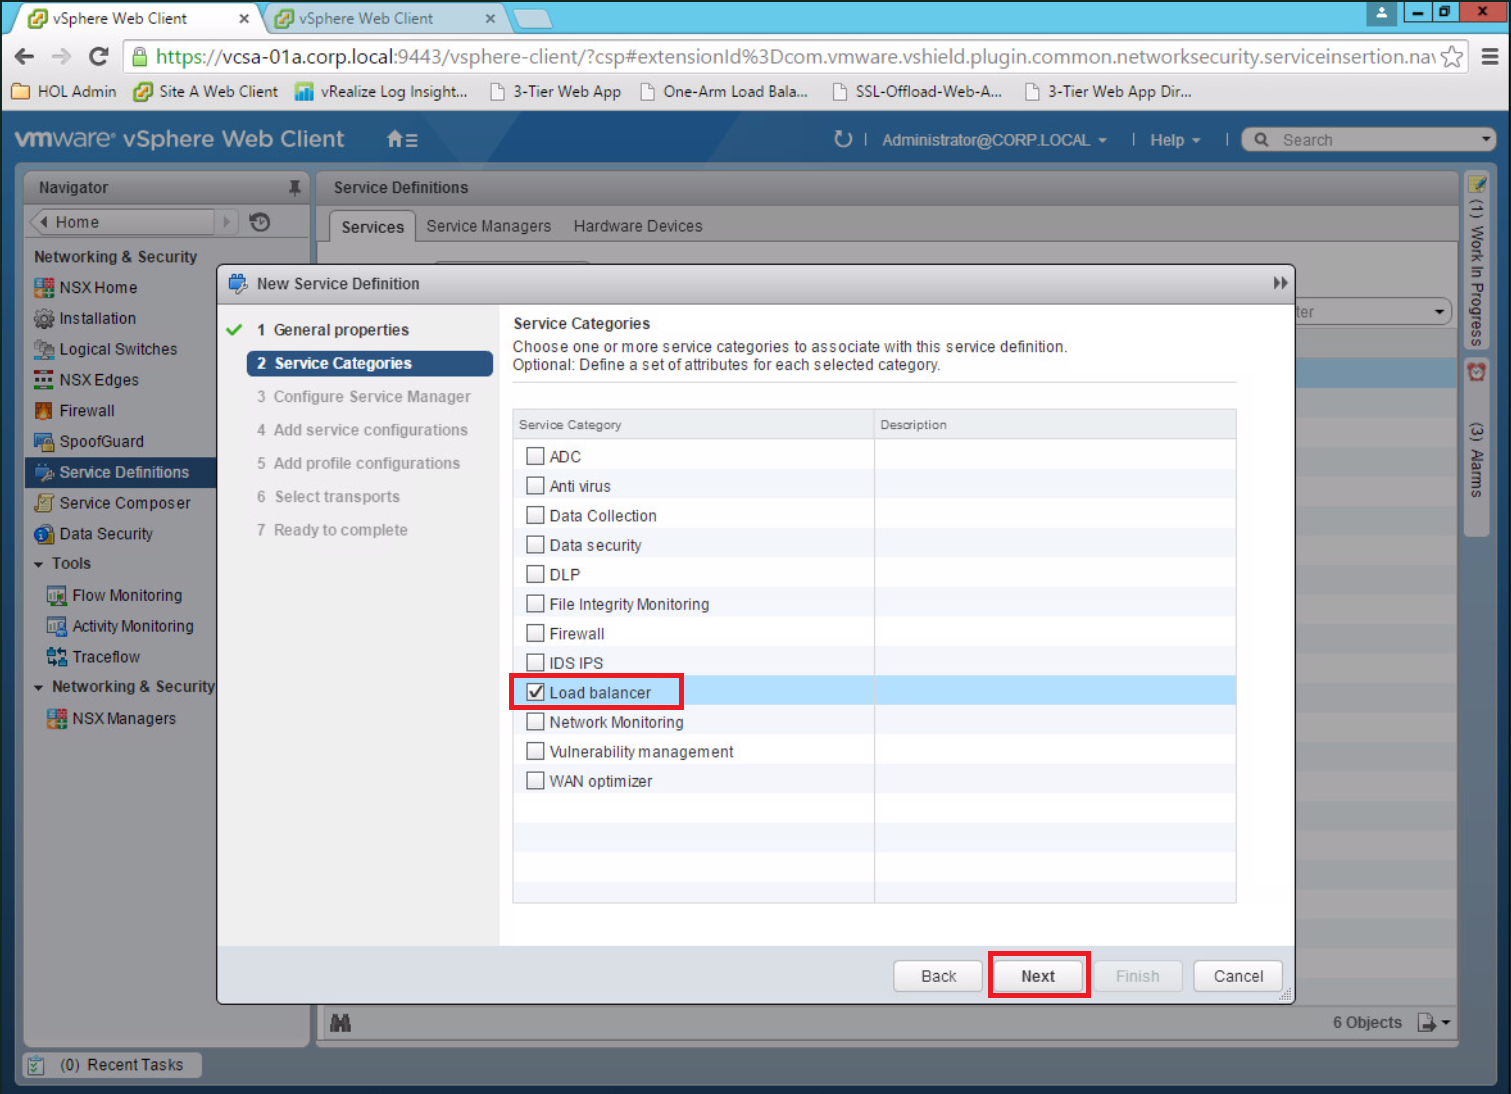Click the Data Security icon
Viewport: 1511px width, 1094px height.
pos(44,534)
